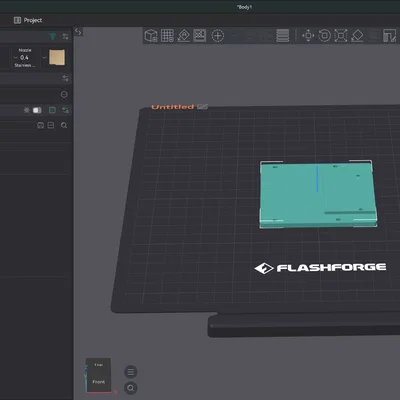Image resolution: width=400 pixels, height=400 pixels.
Task: Open the Project tab
Action: click(x=28, y=20)
